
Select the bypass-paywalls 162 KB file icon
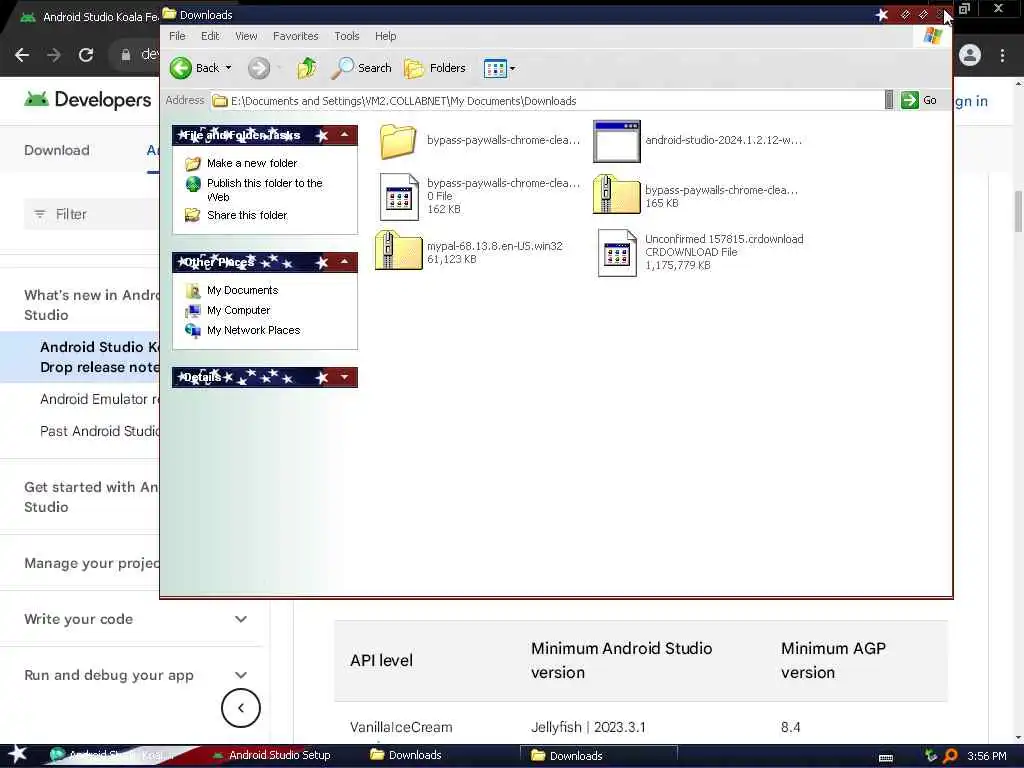(398, 197)
